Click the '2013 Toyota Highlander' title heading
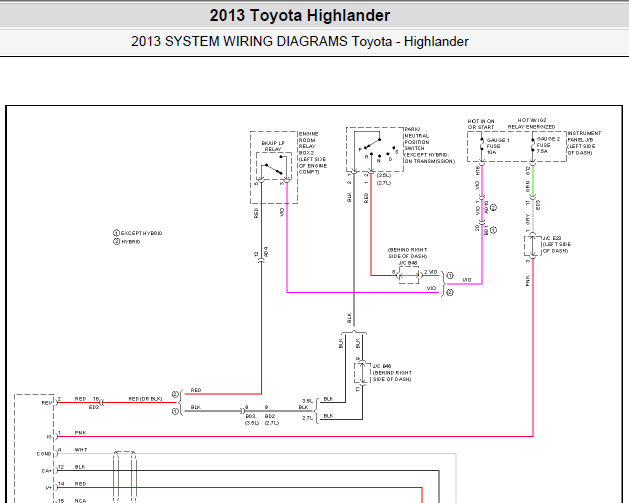This screenshot has width=629, height=503. (x=300, y=16)
